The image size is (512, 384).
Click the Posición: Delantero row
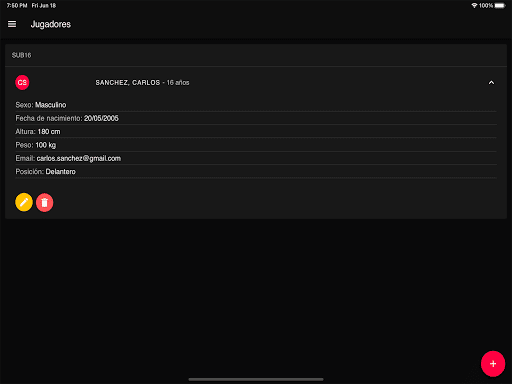pos(256,172)
